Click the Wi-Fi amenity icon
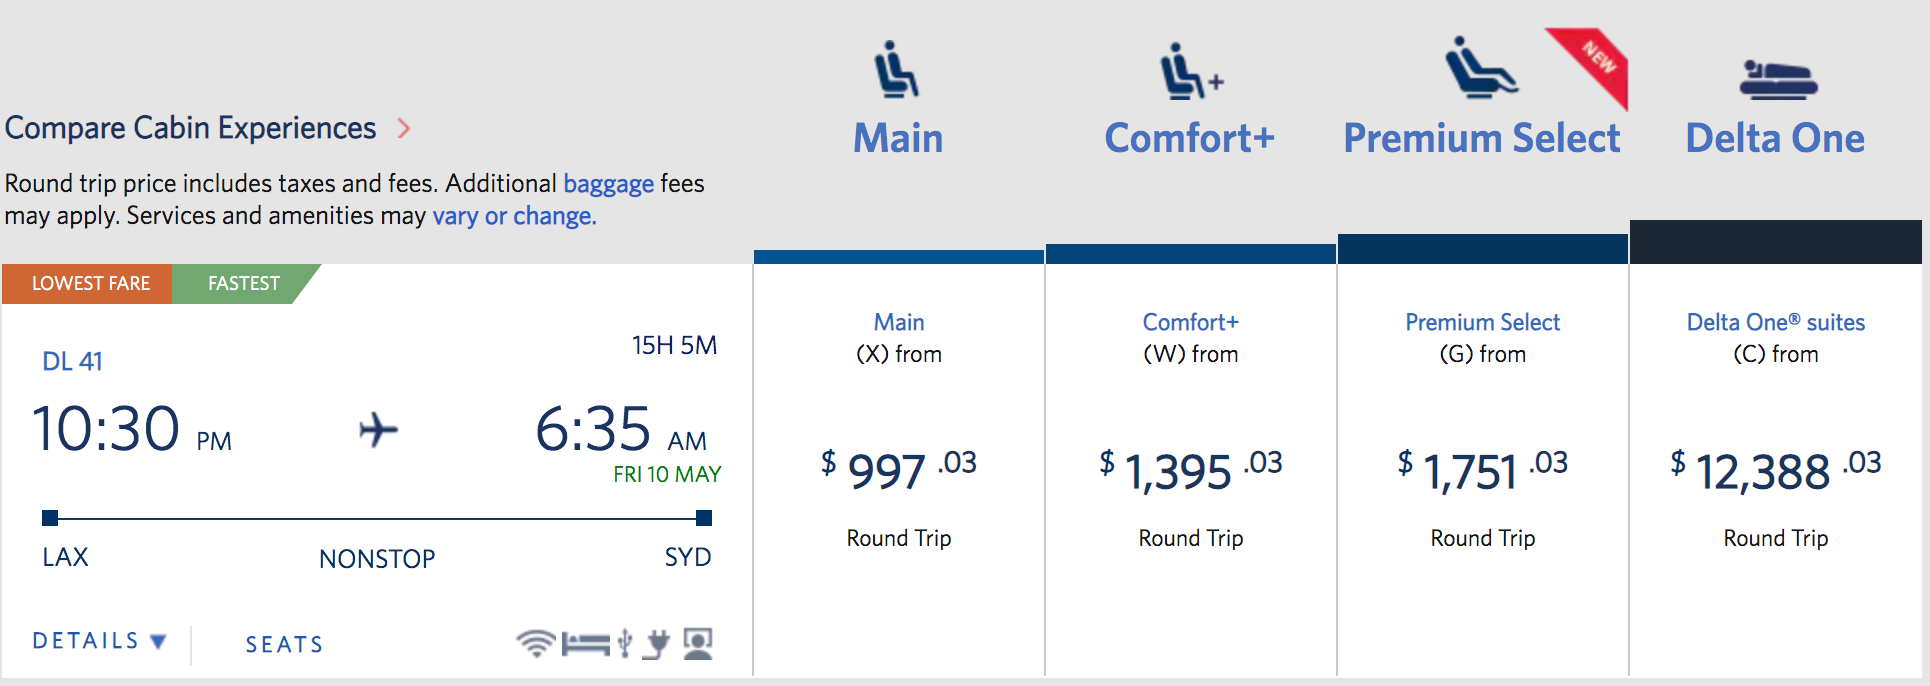The width and height of the screenshot is (1930, 686). click(536, 643)
